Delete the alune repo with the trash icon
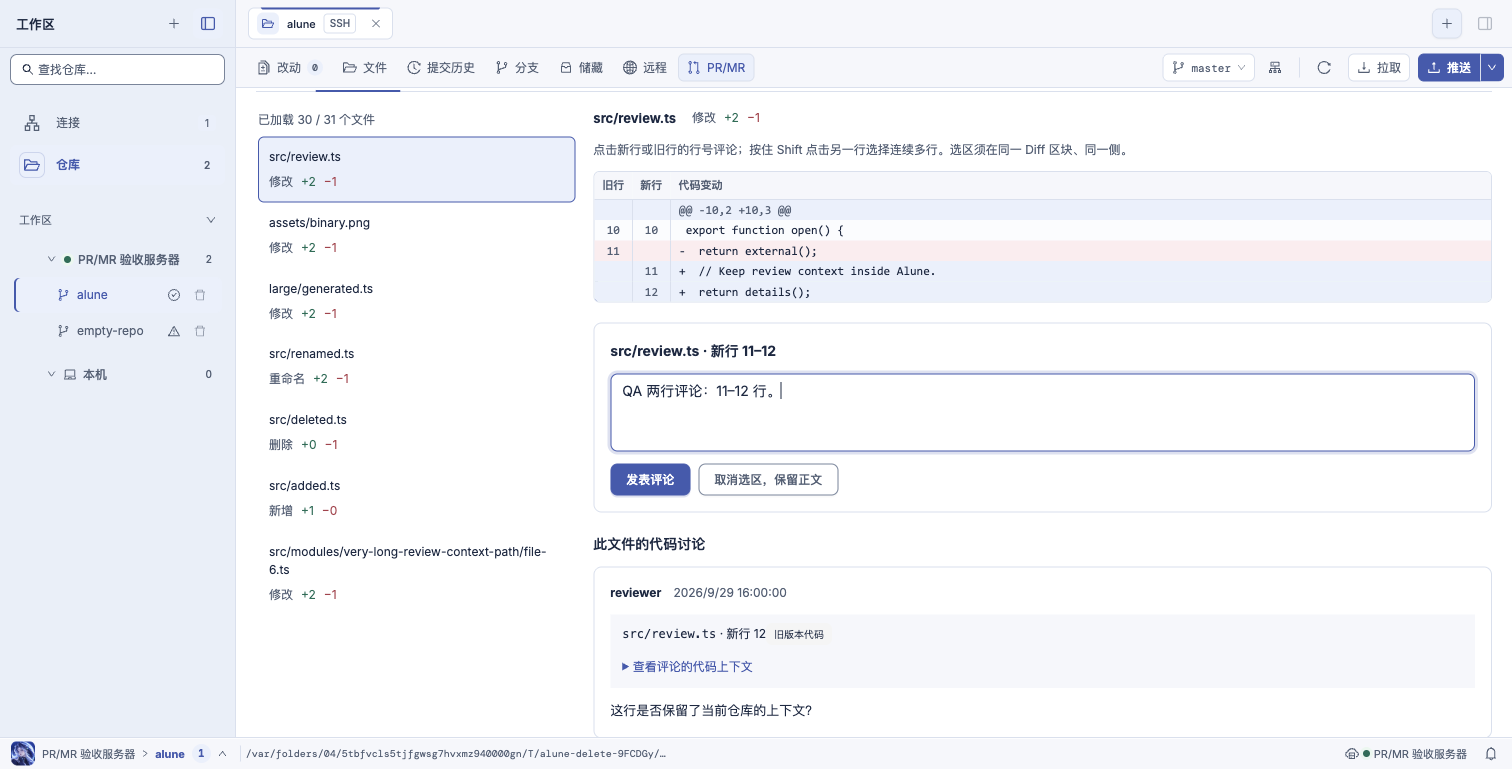 coord(200,295)
